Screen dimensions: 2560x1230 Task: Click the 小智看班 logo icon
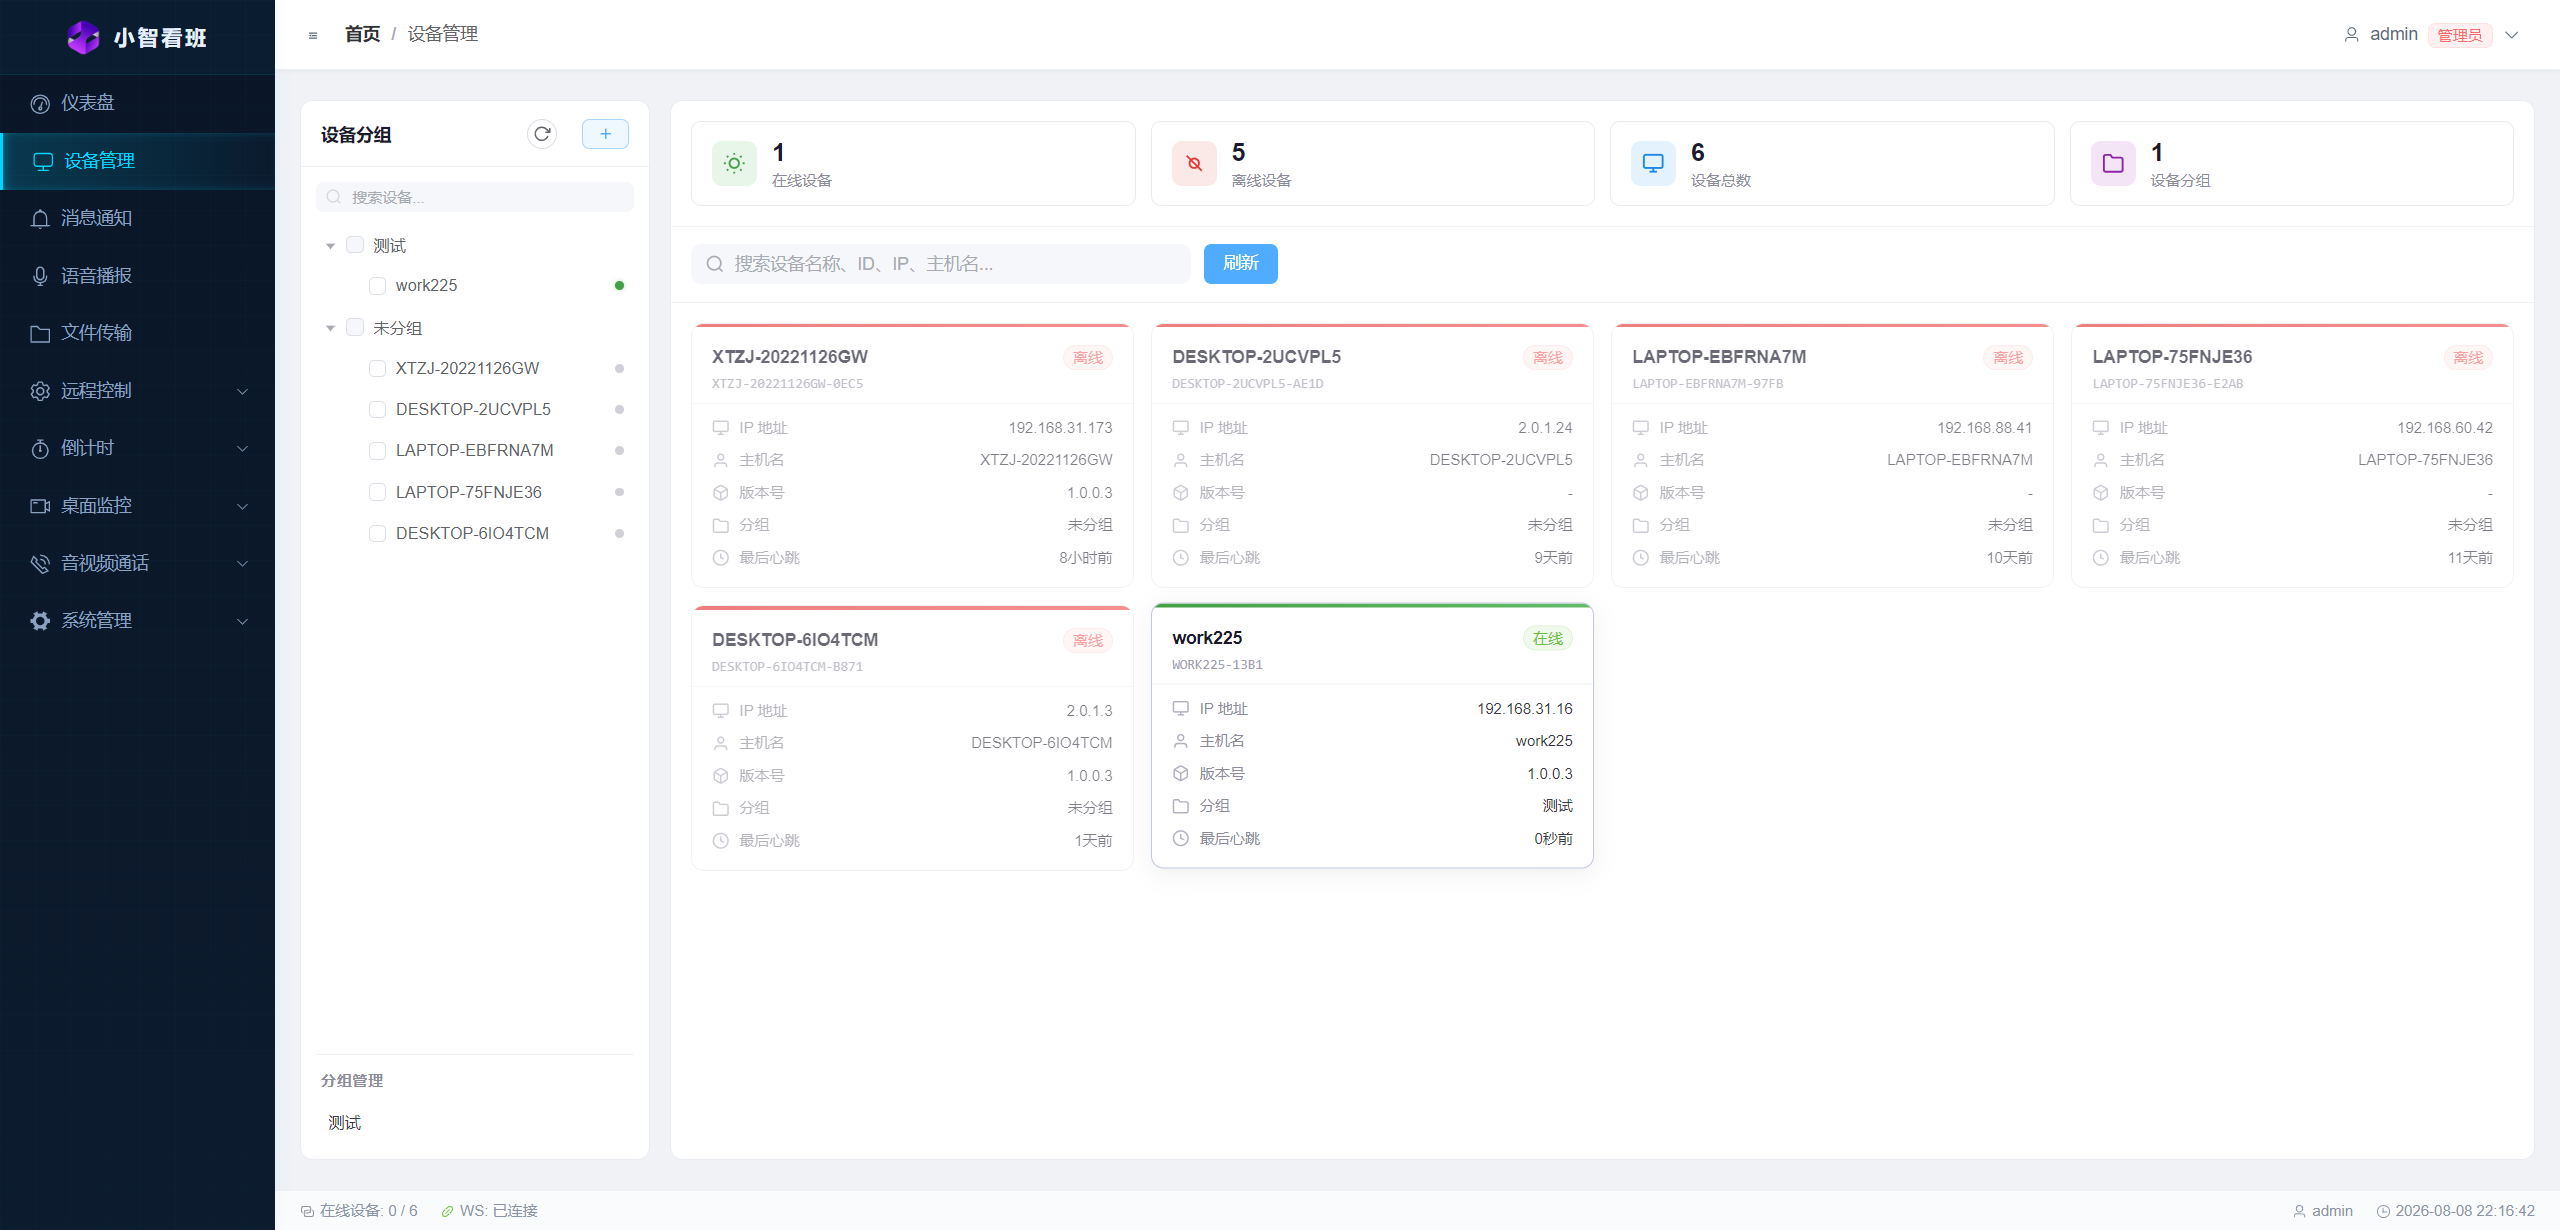click(83, 37)
